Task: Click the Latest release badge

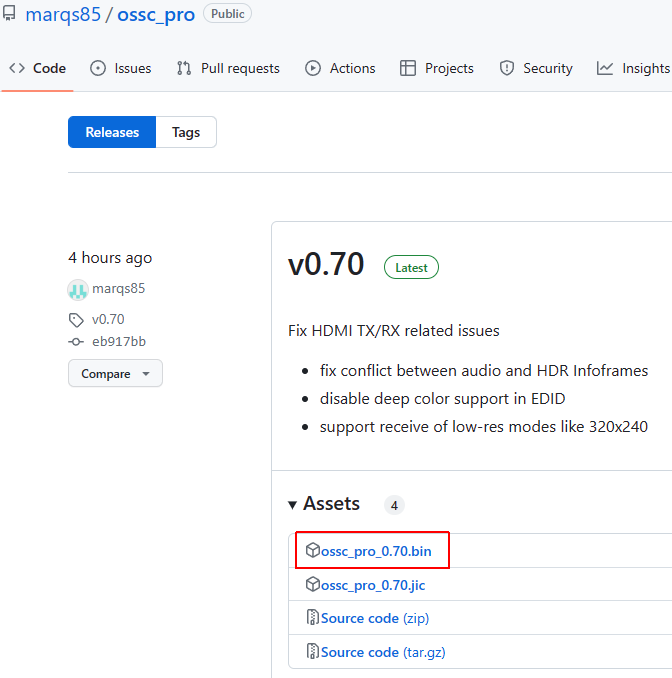Action: [x=411, y=267]
